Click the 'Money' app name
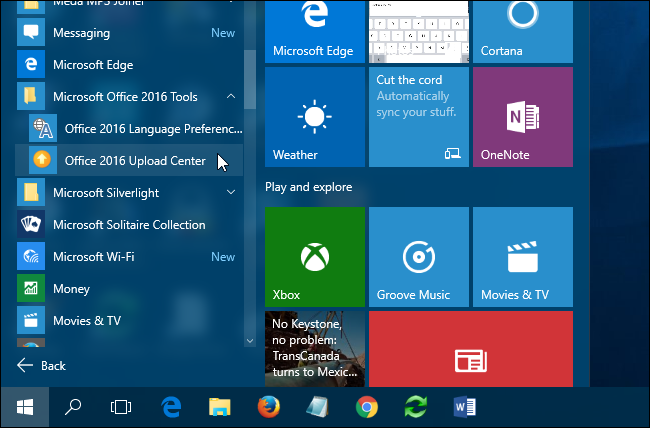 [71, 289]
